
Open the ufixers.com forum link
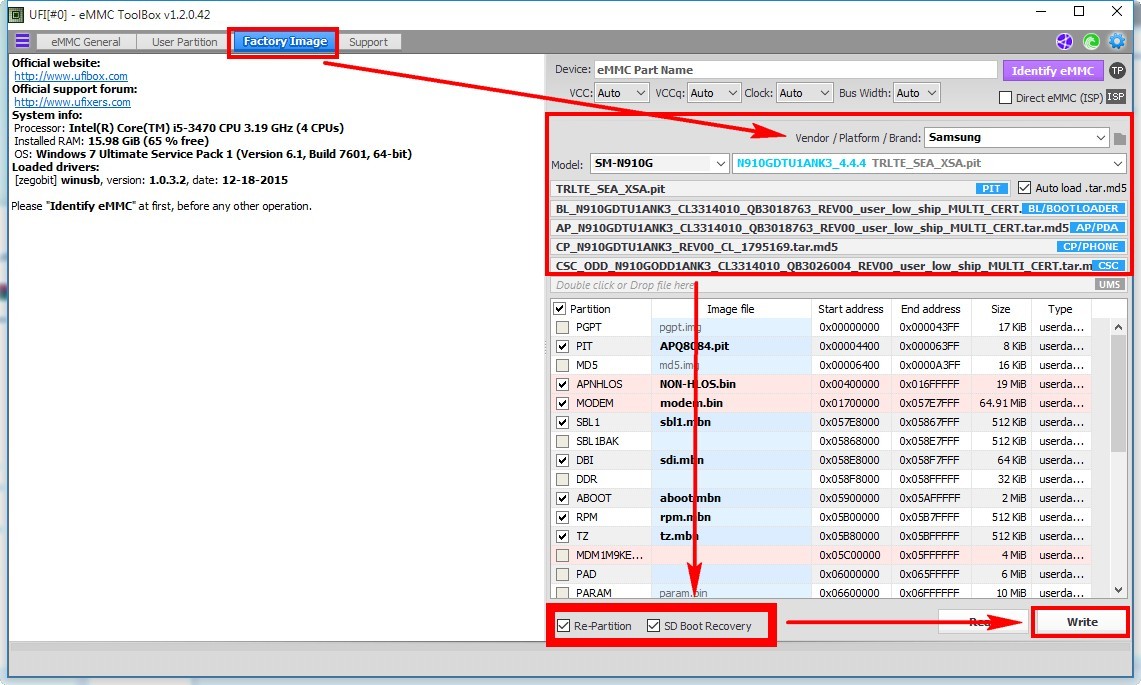pos(72,102)
